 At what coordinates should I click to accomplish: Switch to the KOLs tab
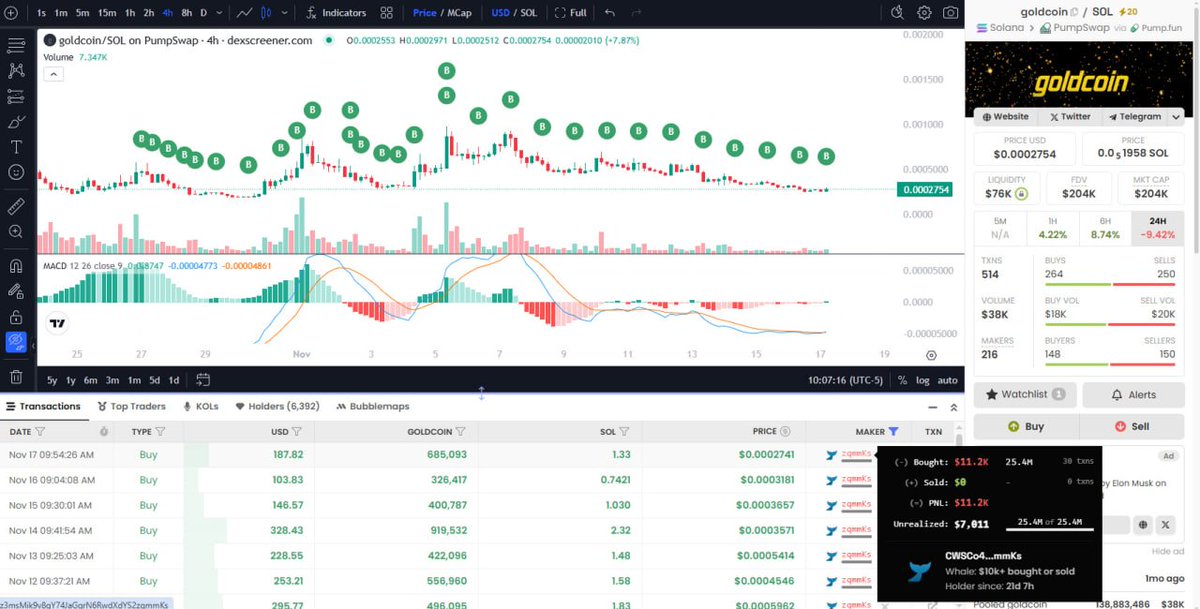pyautogui.click(x=200, y=406)
